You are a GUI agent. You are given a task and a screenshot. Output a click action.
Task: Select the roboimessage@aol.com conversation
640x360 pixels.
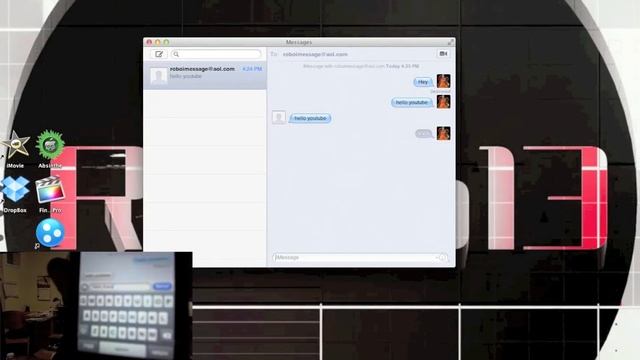coord(205,75)
